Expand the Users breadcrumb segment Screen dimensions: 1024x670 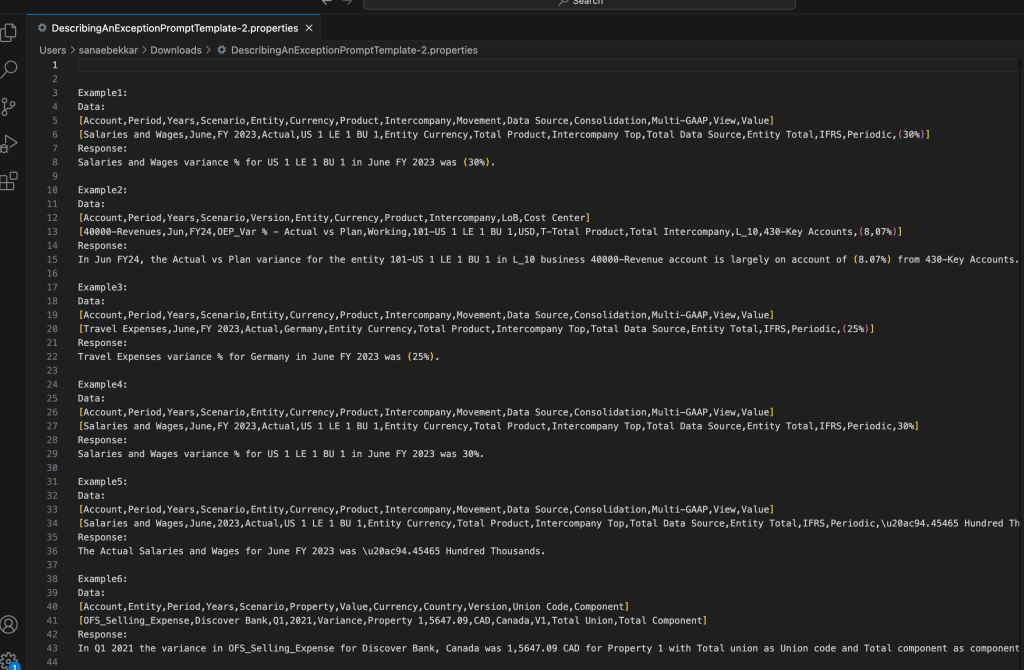click(53, 50)
